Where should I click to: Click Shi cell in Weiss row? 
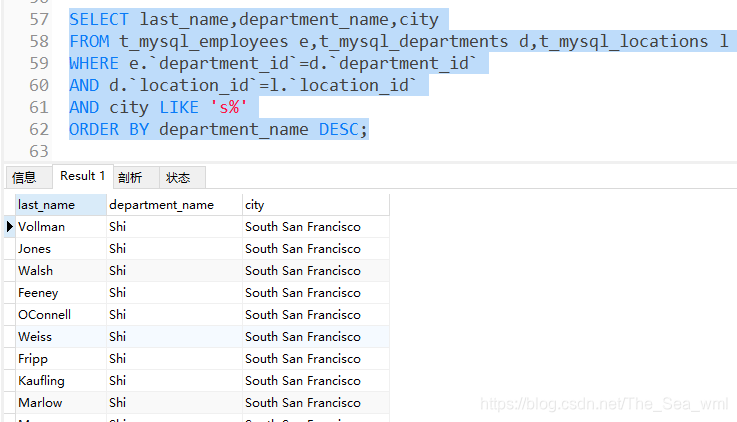tap(174, 337)
